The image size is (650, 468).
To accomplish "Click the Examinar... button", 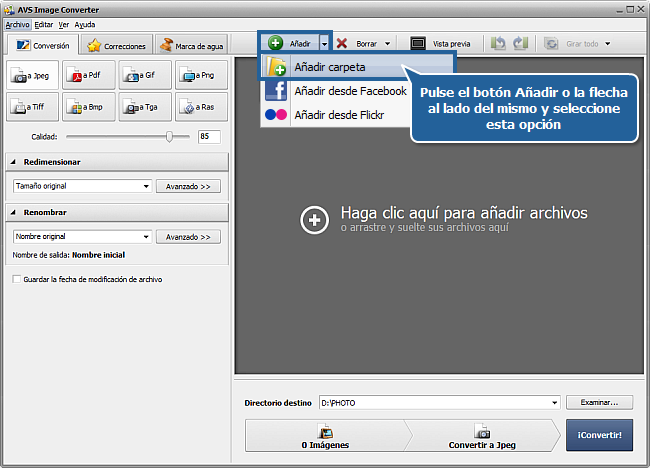I will click(599, 402).
